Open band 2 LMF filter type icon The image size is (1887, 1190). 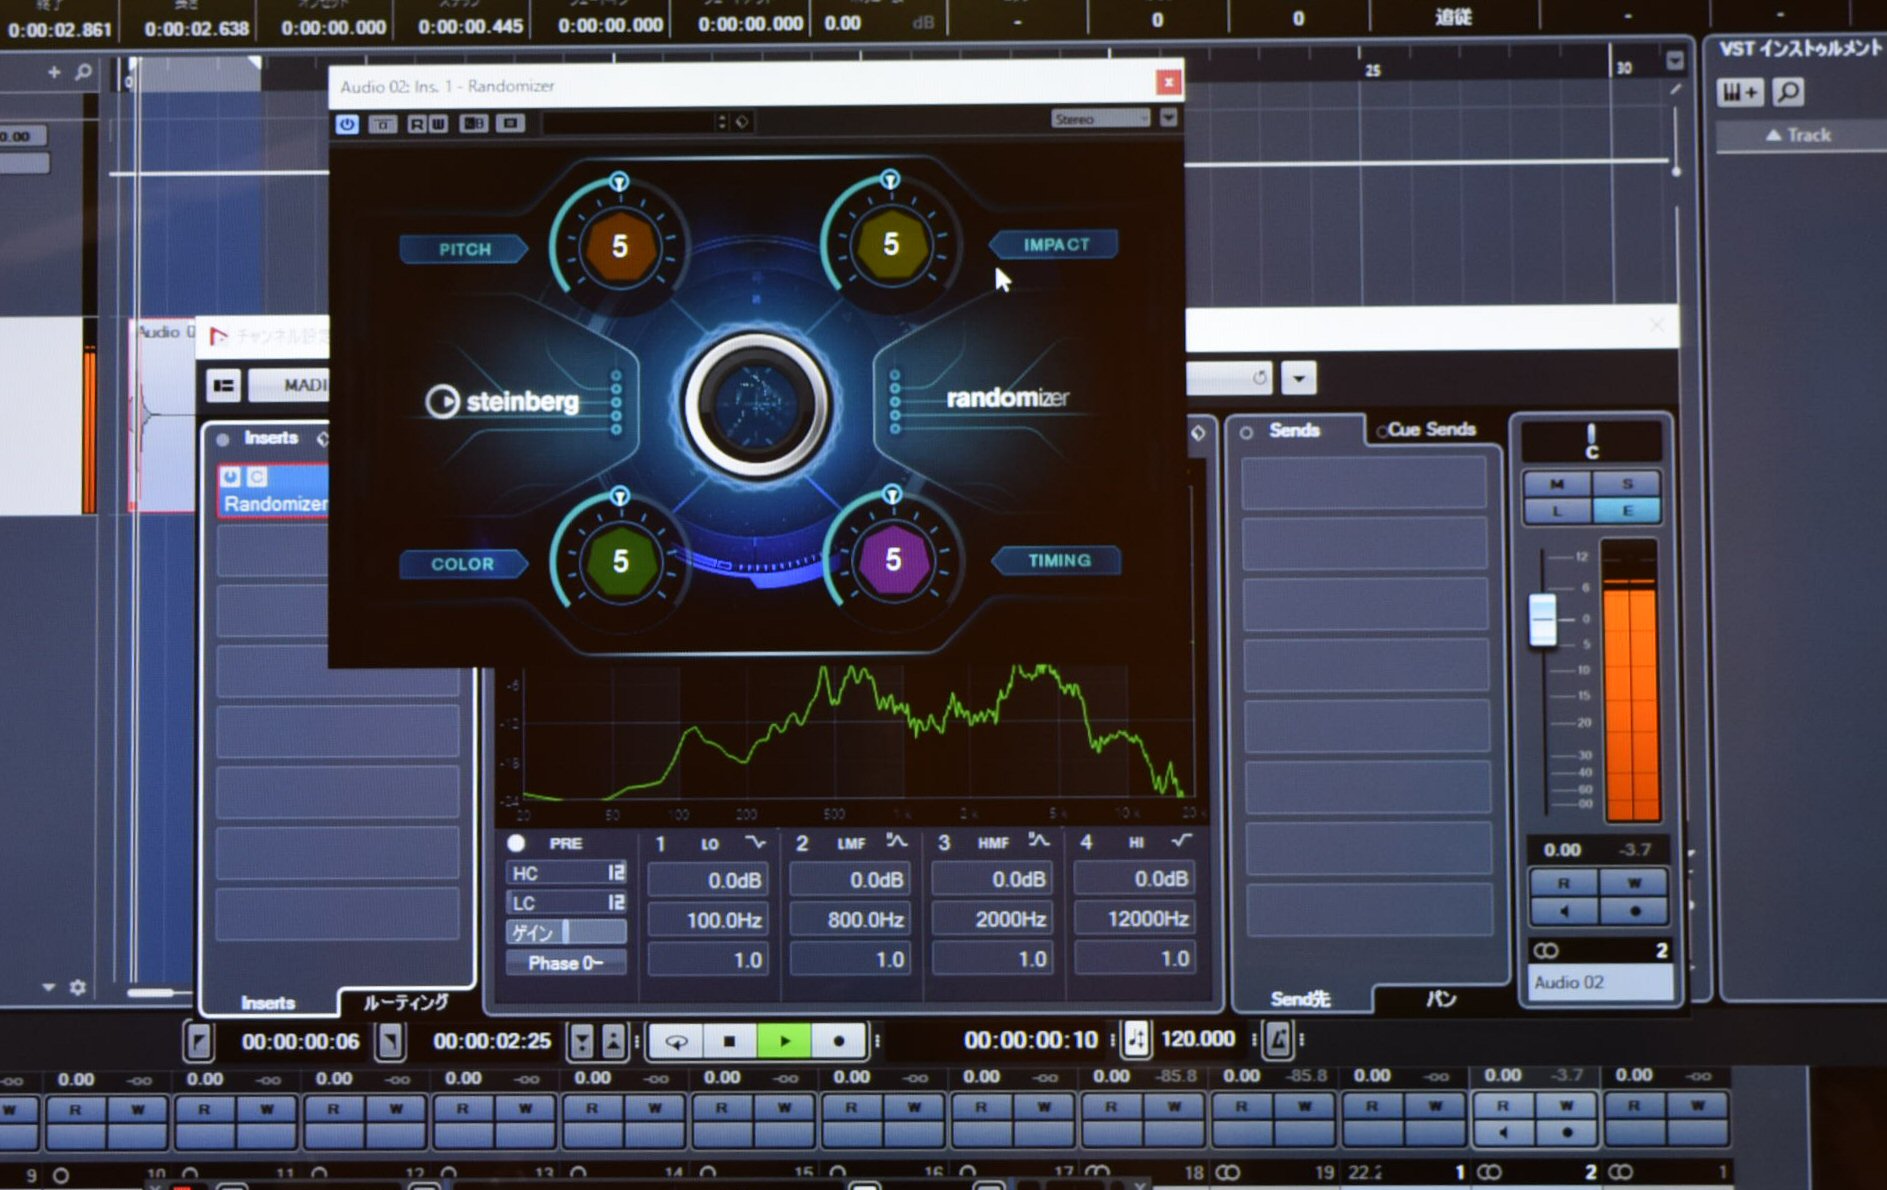click(897, 842)
